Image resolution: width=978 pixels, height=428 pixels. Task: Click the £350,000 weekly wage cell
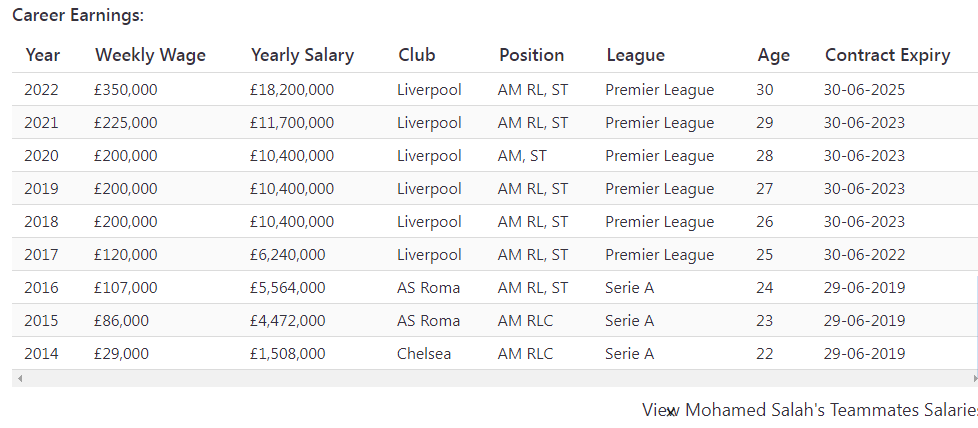[125, 90]
